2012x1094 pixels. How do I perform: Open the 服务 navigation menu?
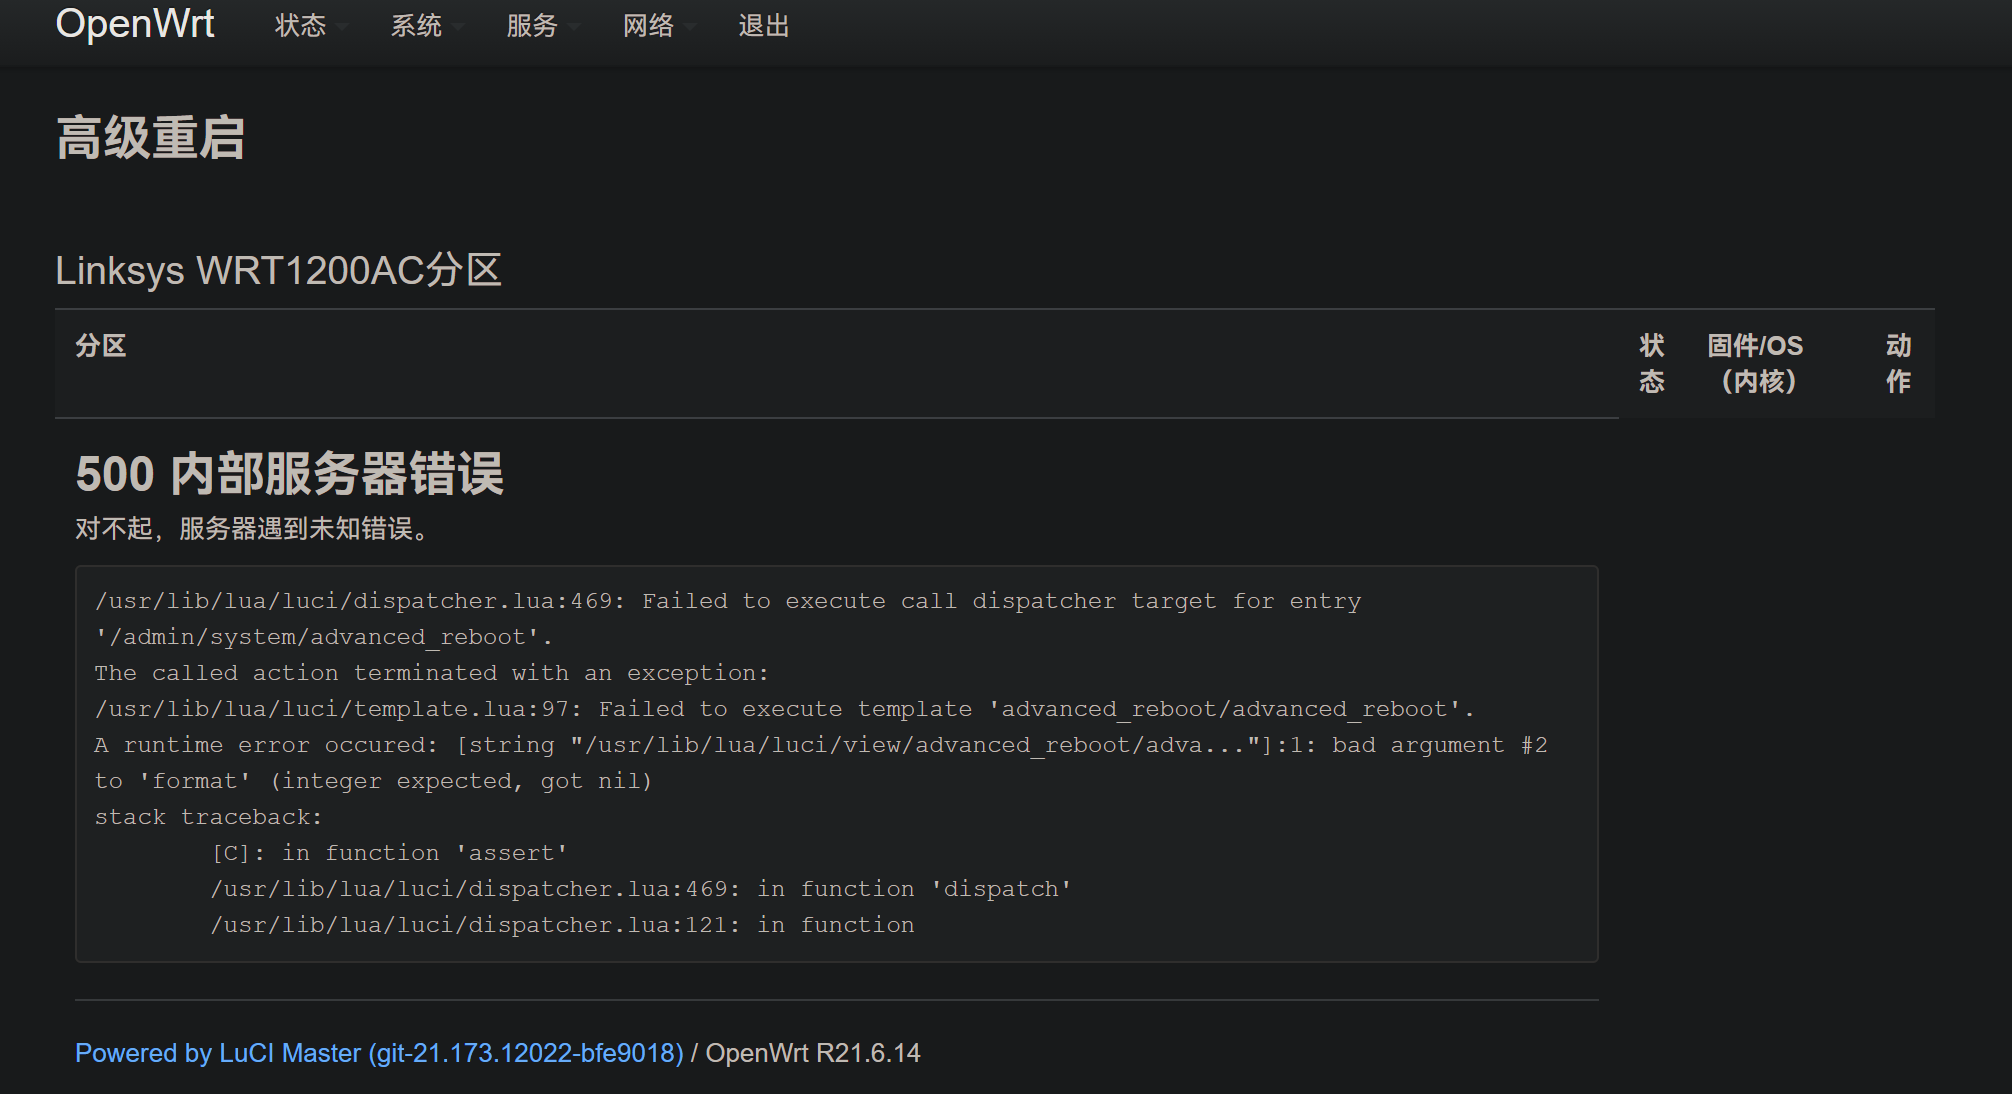[x=531, y=27]
